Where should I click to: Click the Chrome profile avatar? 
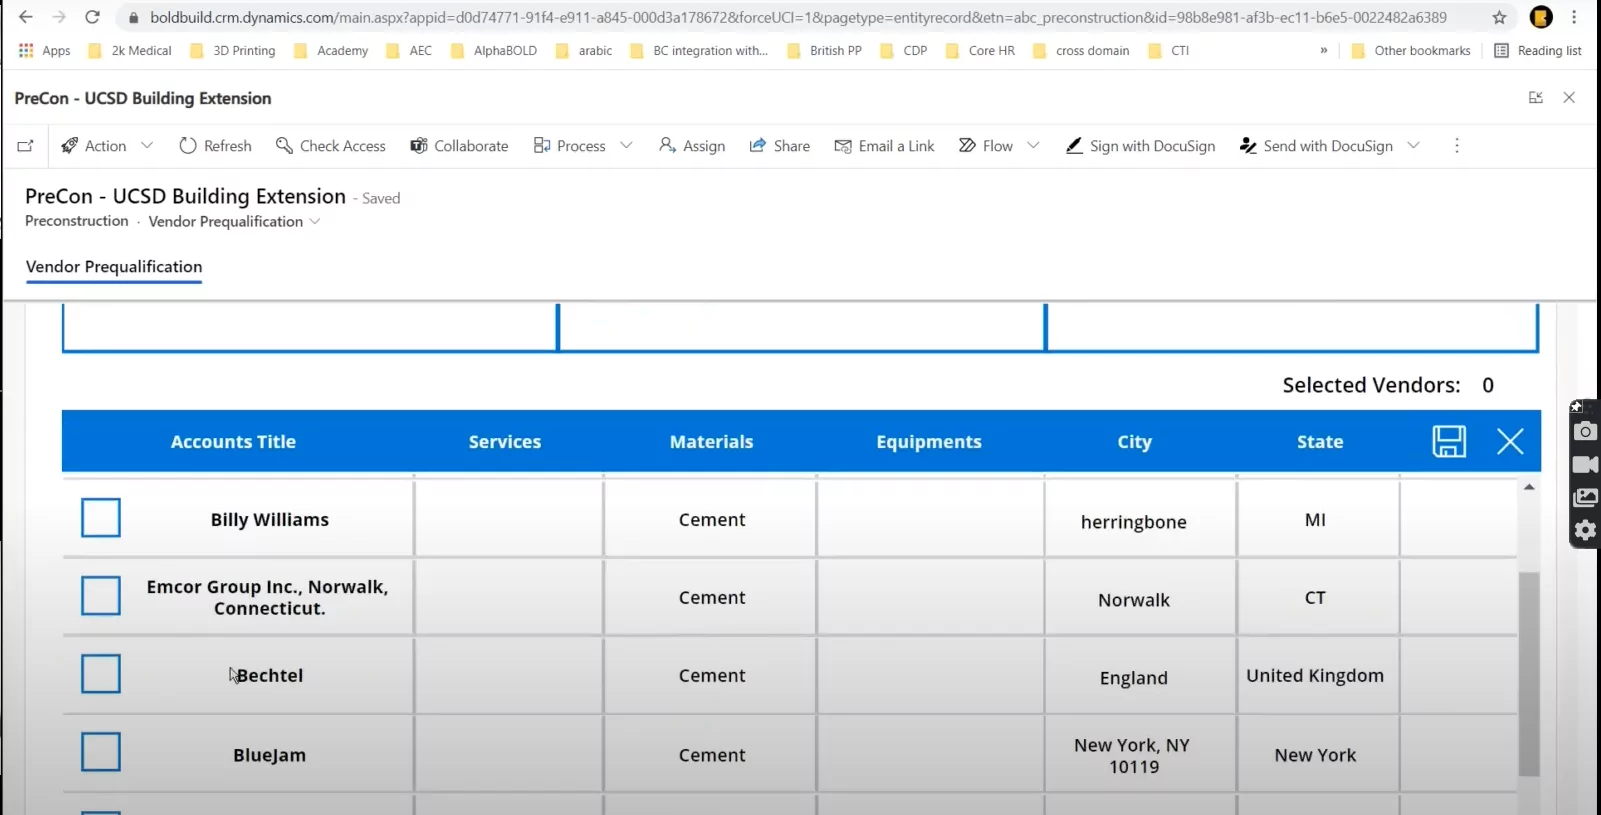click(x=1541, y=17)
